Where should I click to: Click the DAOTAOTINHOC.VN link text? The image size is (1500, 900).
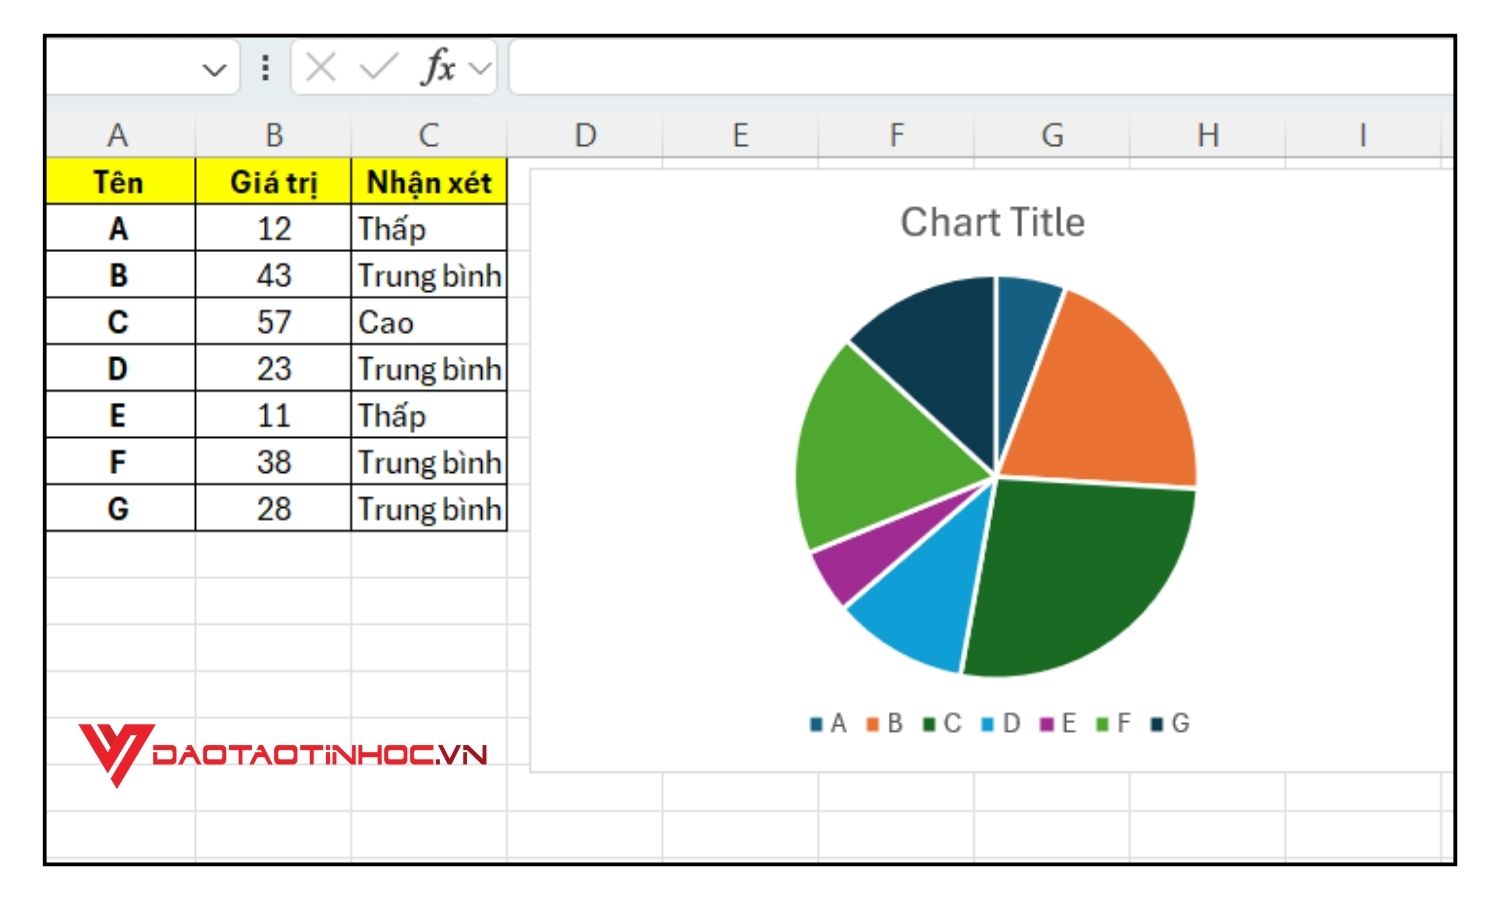pos(320,755)
